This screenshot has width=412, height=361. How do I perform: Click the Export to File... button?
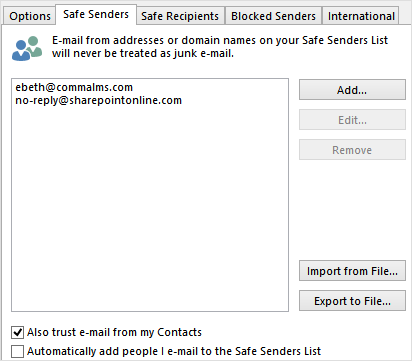coord(352,301)
